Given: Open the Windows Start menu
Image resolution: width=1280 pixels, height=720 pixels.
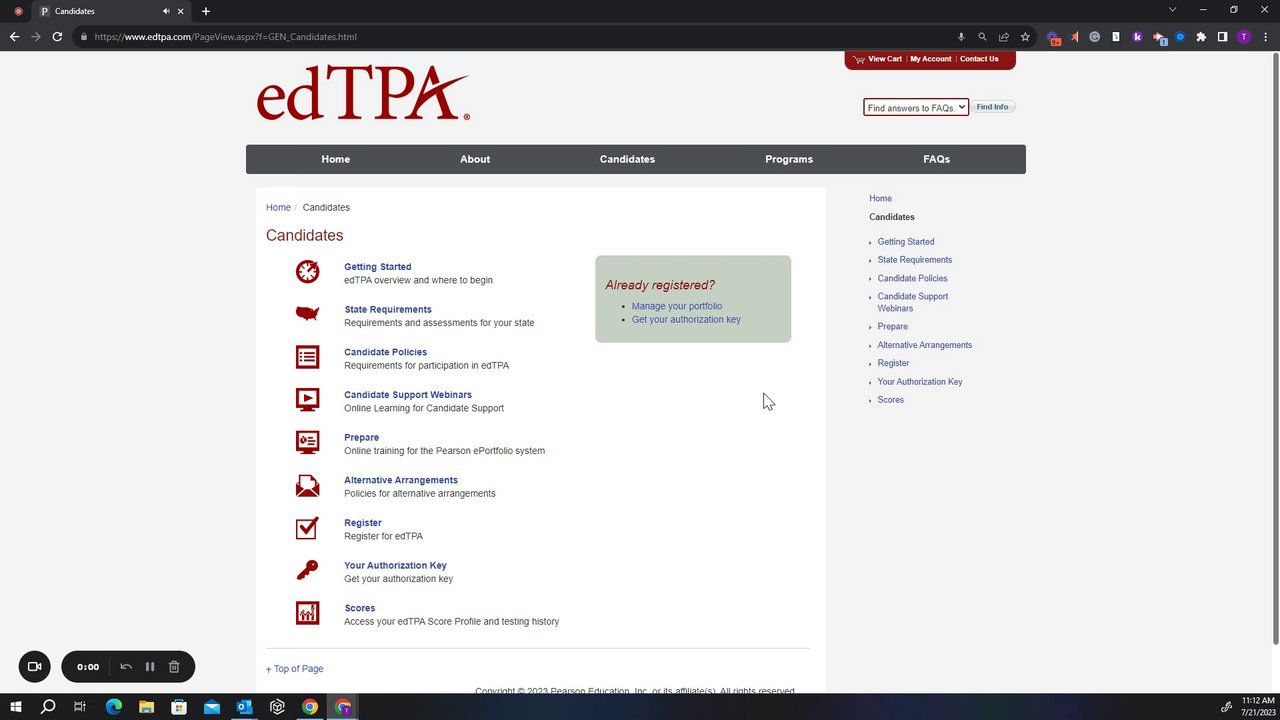Looking at the screenshot, I should [16, 707].
